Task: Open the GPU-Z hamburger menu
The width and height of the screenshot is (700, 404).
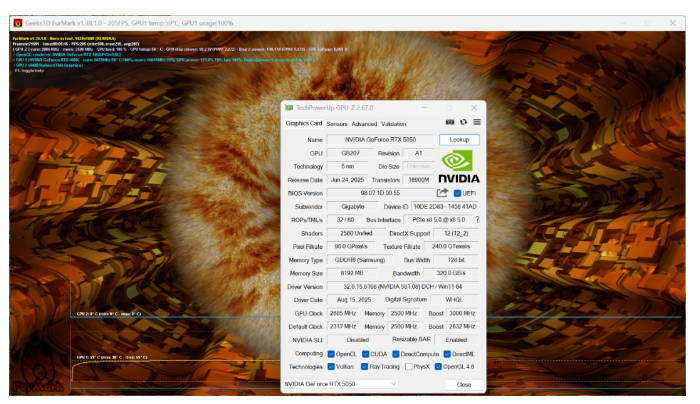Action: pyautogui.click(x=477, y=123)
